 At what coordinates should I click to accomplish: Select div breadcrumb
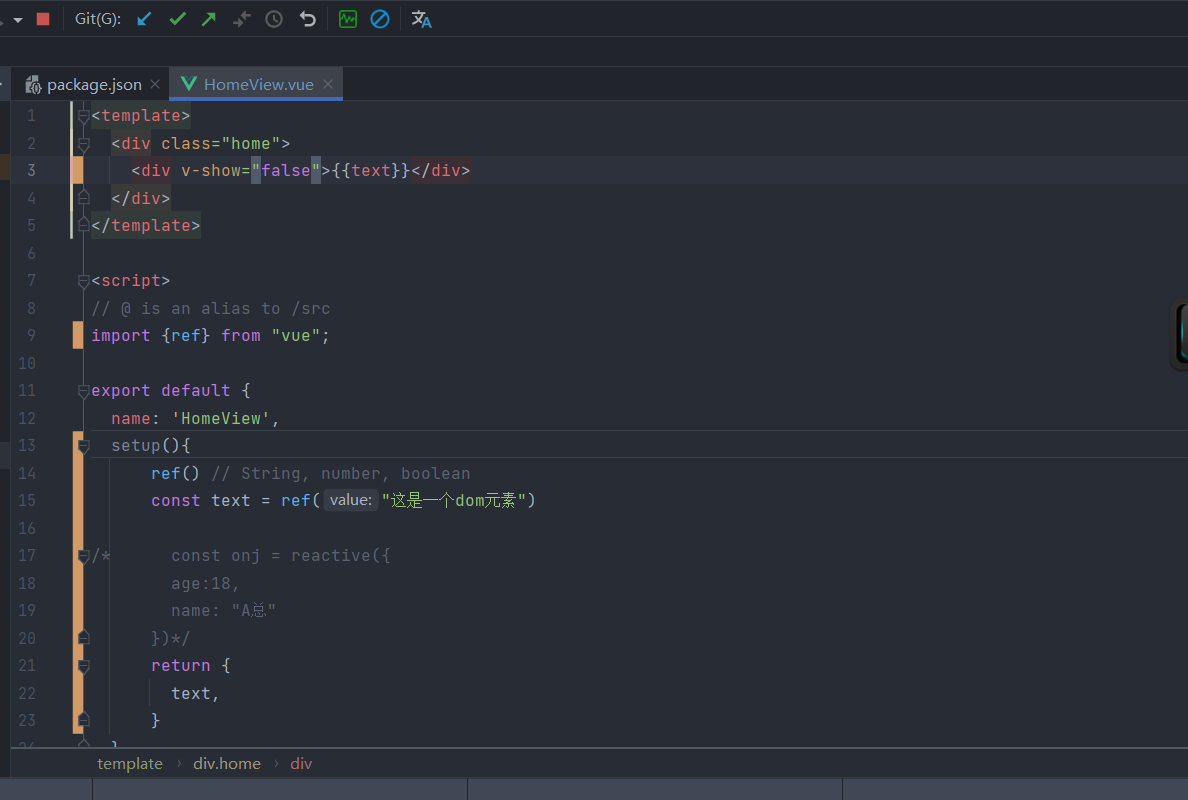[301, 764]
